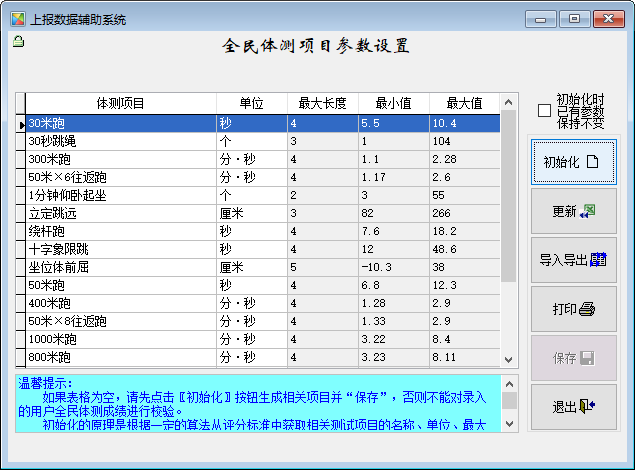
Task: Click the 体测项目 column header
Action: pos(120,103)
